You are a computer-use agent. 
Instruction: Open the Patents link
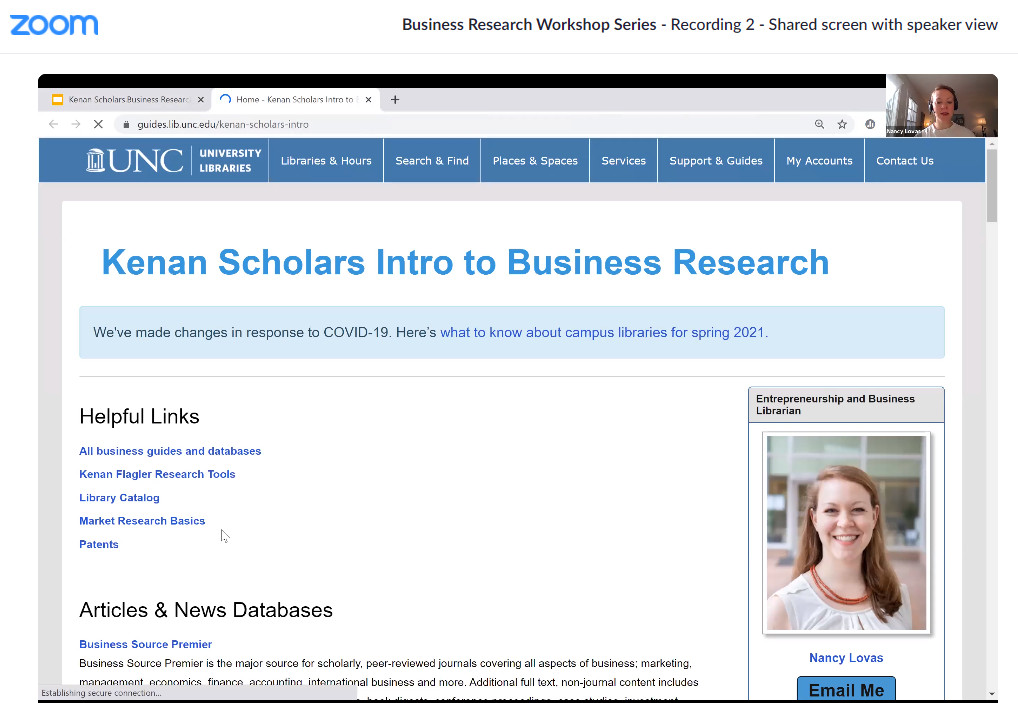point(99,545)
